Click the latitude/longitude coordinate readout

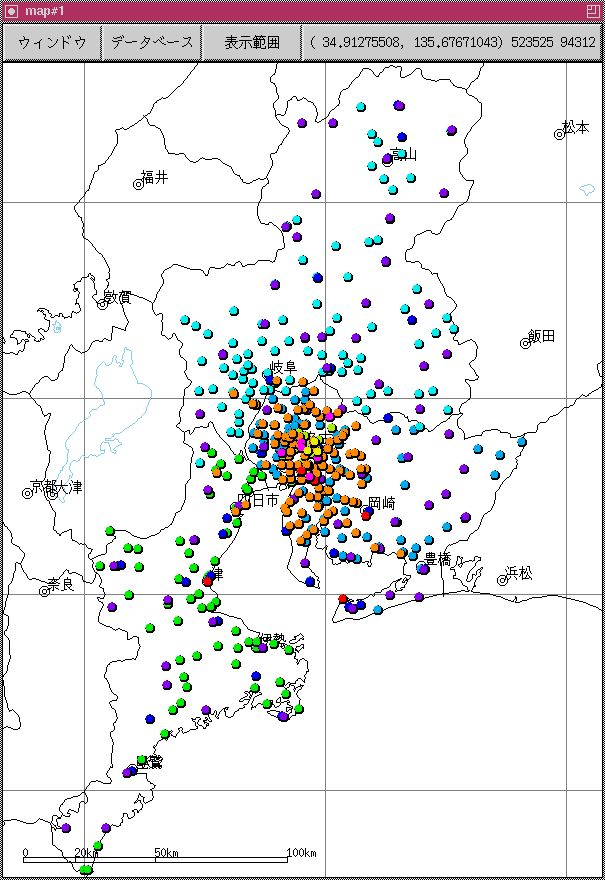[x=452, y=43]
